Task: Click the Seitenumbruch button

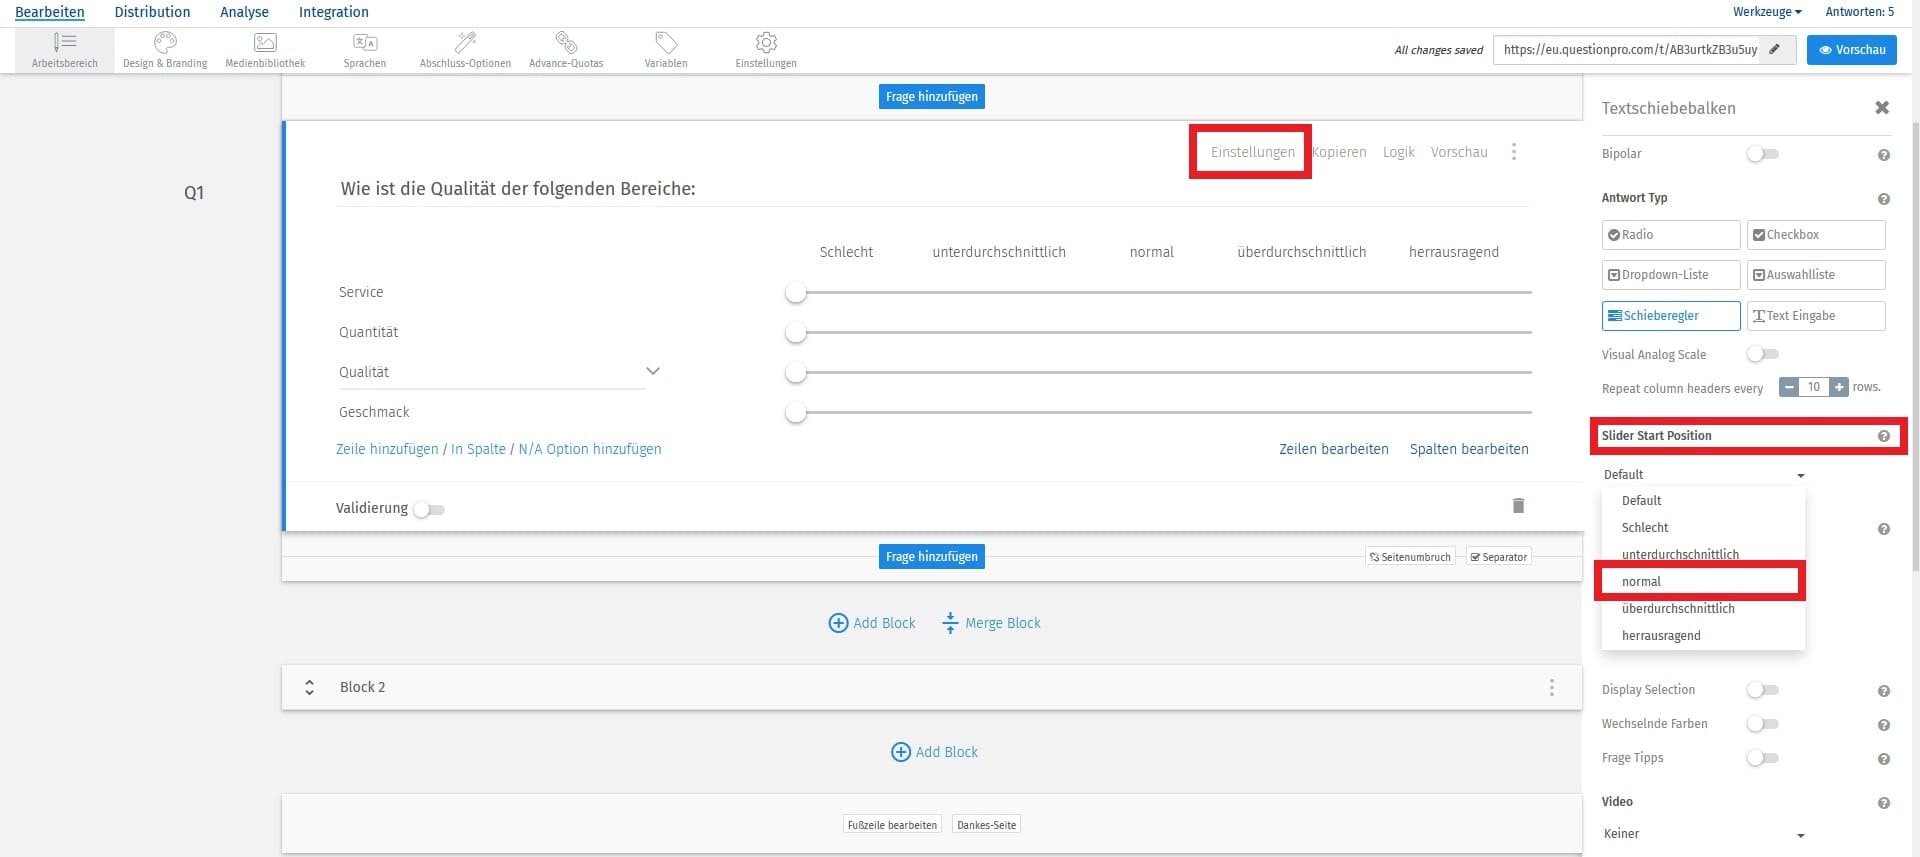Action: [1410, 557]
